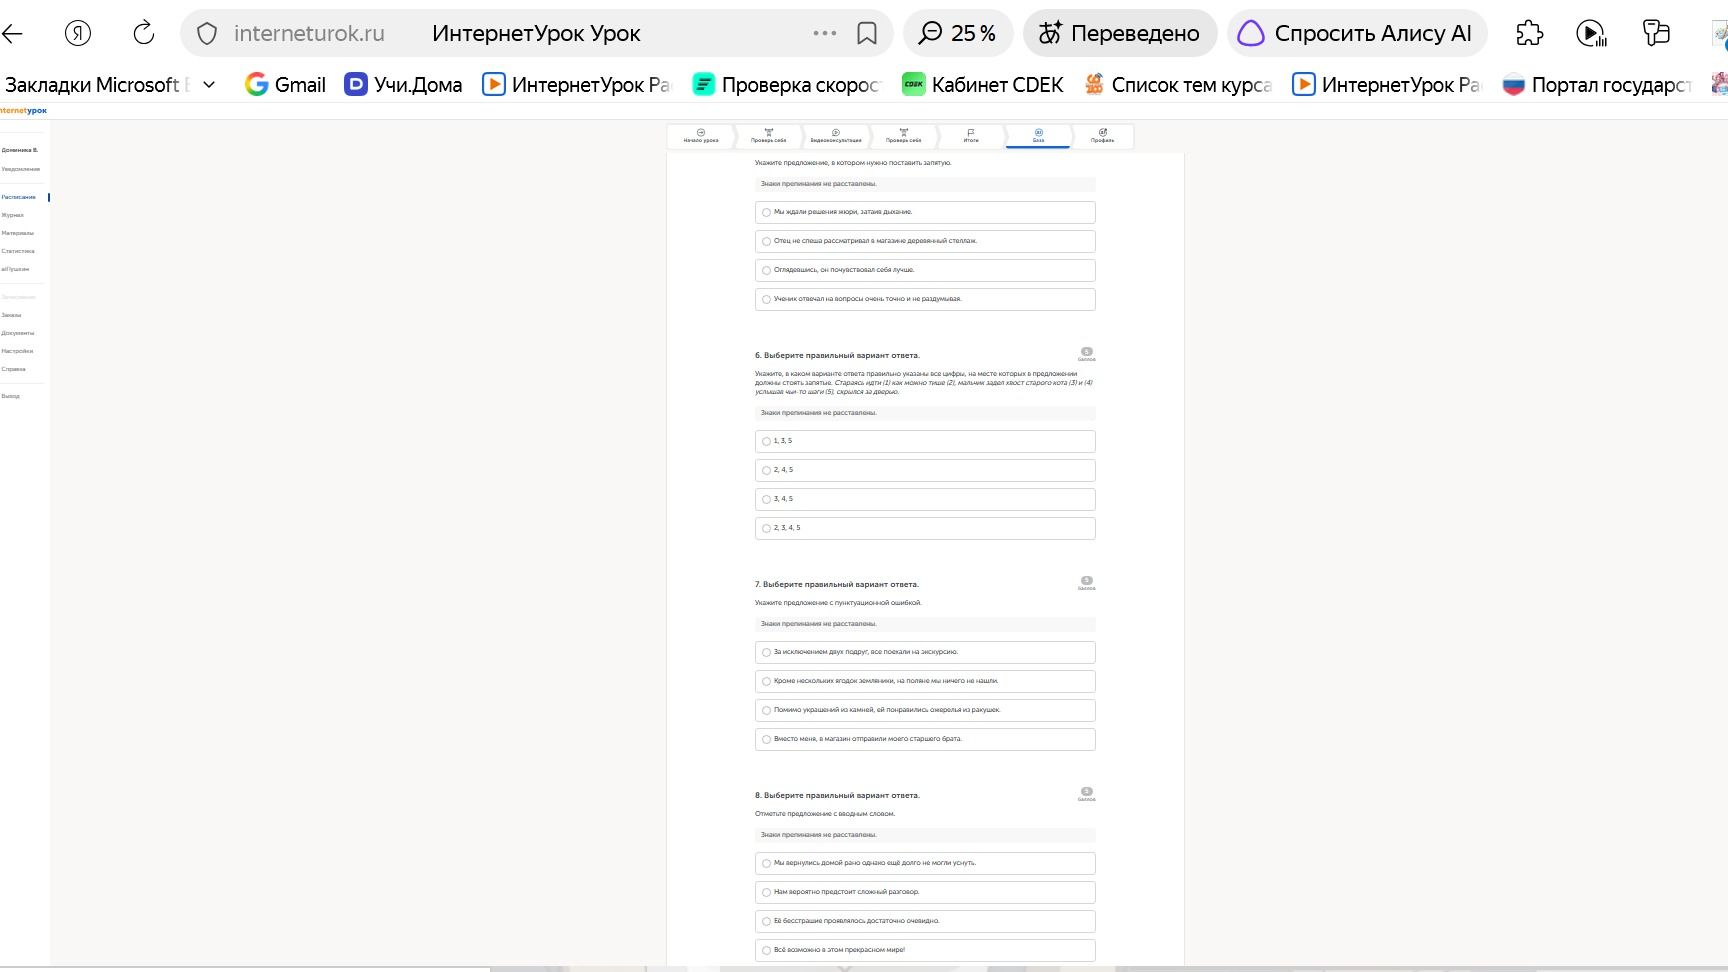Open site protection shield icon in address bar

click(x=207, y=34)
